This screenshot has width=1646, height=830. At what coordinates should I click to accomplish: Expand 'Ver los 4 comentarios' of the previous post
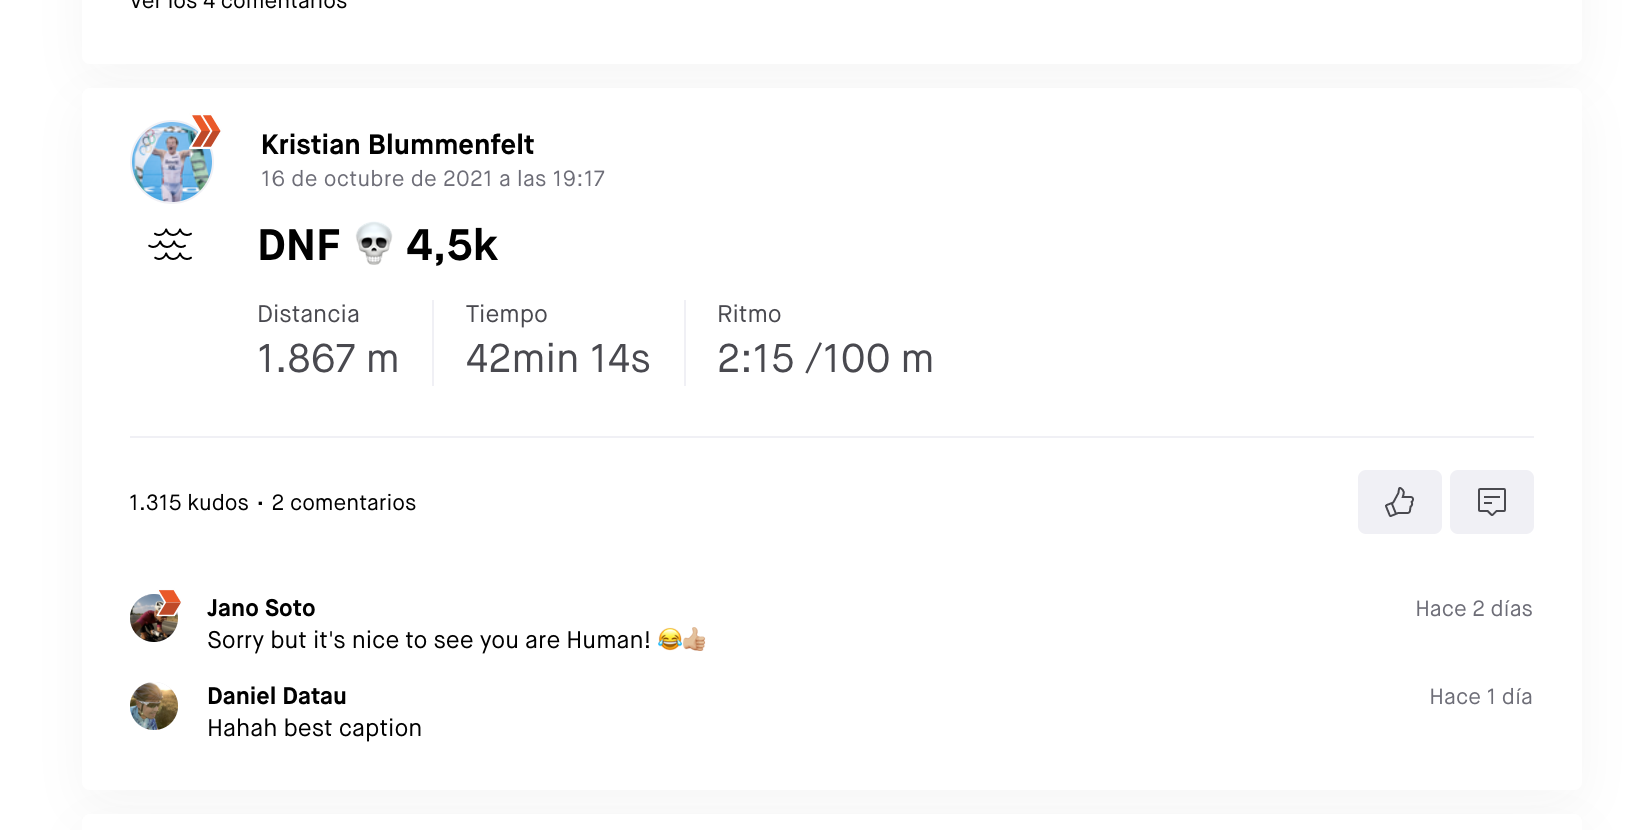coord(238,4)
